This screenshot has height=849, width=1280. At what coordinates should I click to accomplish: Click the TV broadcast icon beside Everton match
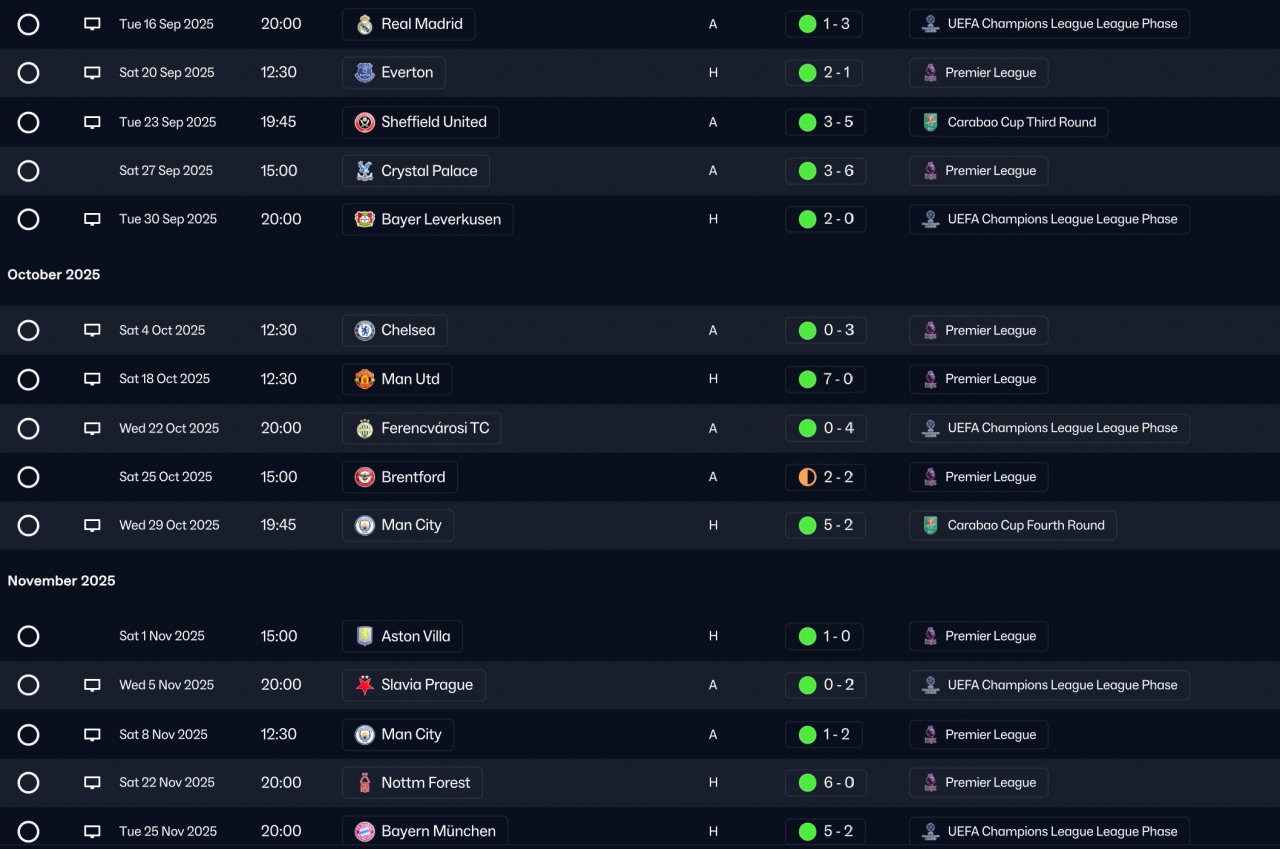coord(92,73)
